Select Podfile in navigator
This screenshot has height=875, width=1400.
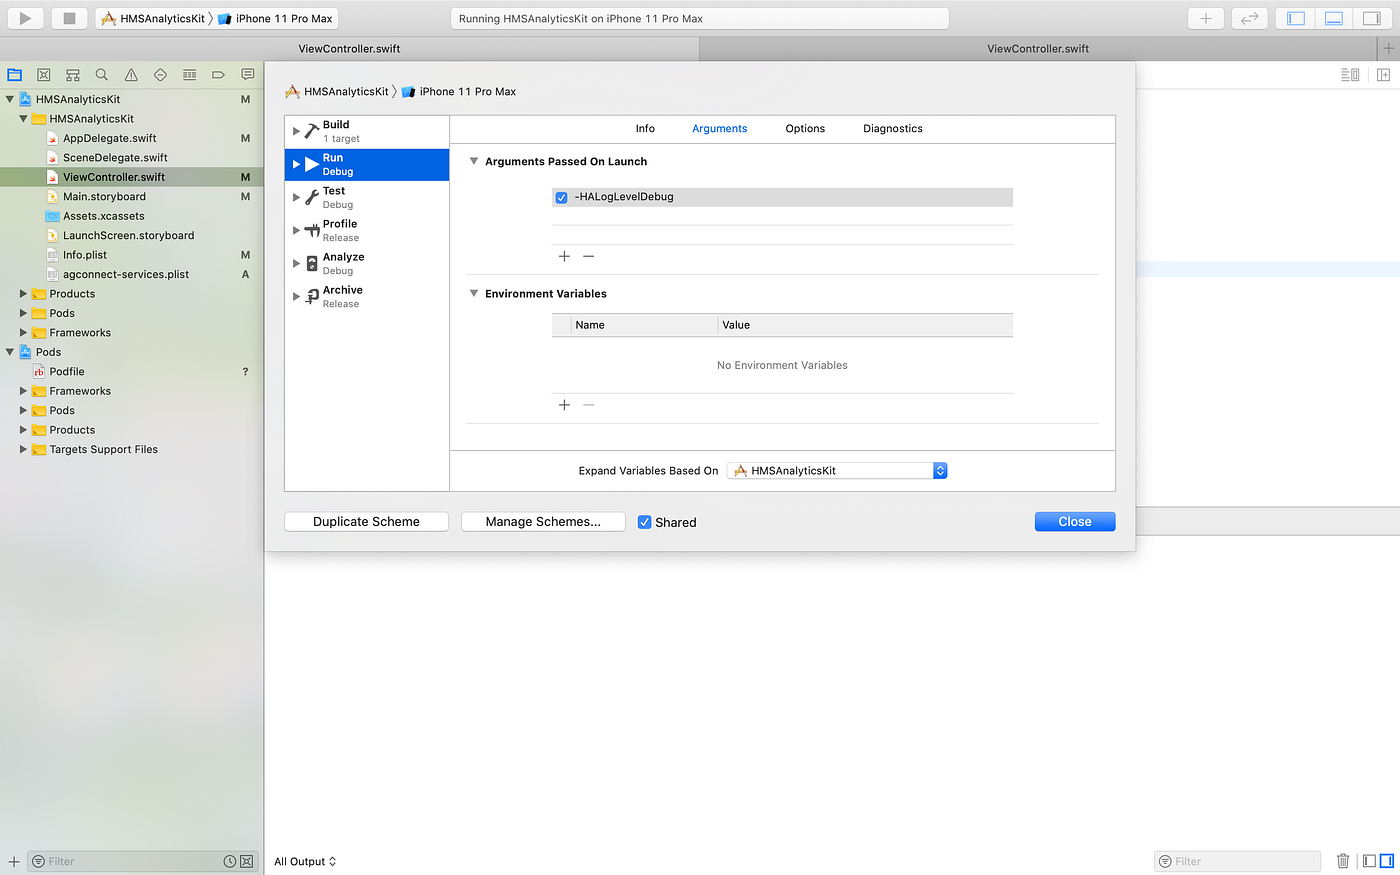67,371
